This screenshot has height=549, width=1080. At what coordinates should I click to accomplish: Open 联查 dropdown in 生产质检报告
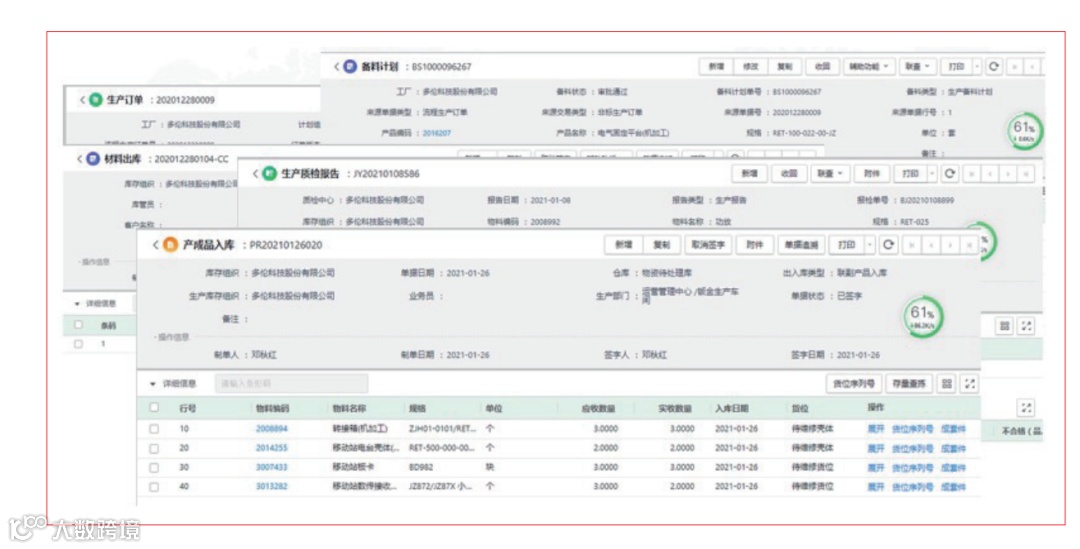pos(830,174)
